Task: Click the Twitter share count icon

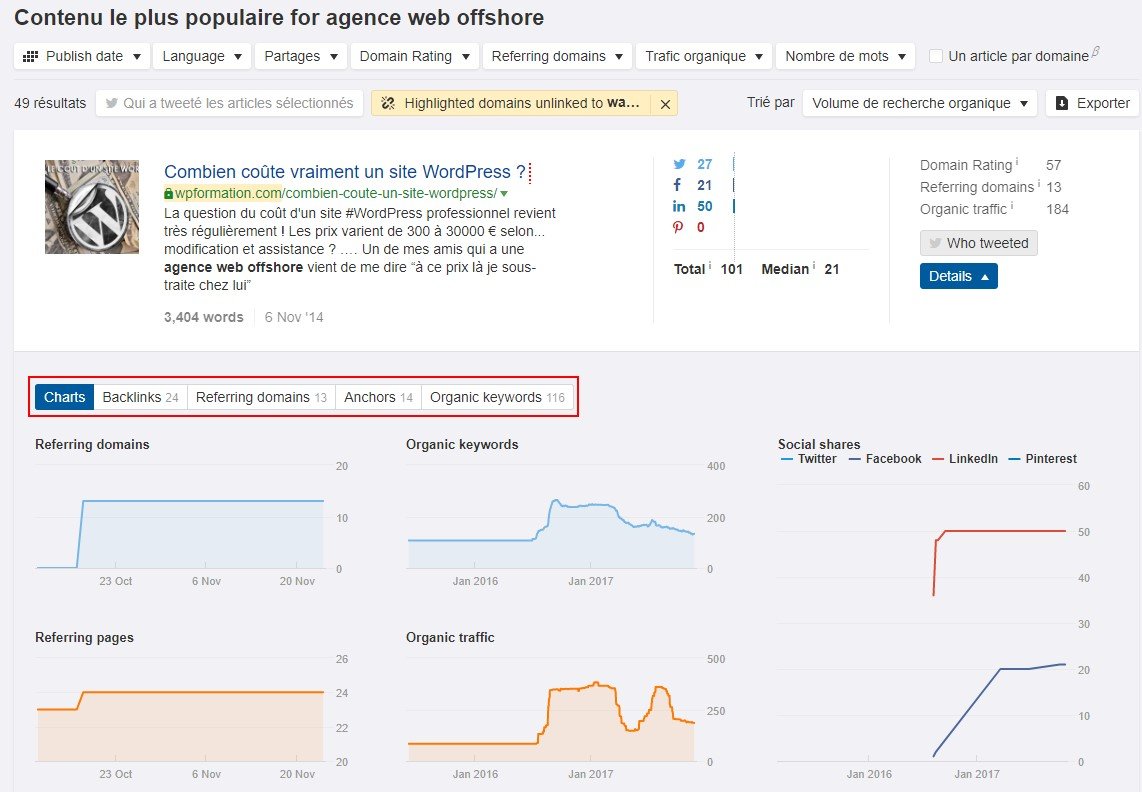Action: tap(679, 164)
